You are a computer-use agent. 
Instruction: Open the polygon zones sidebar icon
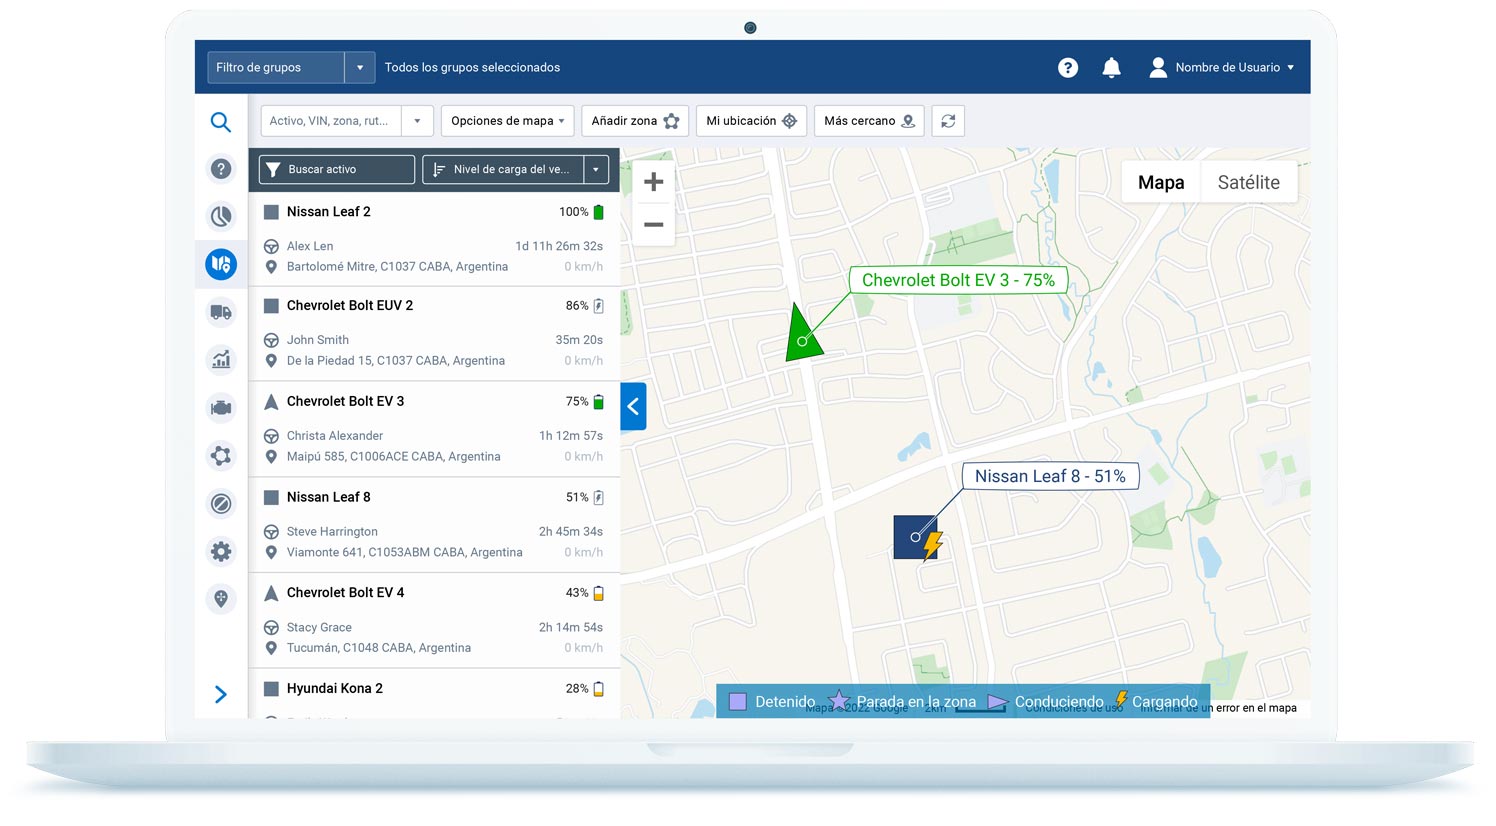pyautogui.click(x=221, y=455)
